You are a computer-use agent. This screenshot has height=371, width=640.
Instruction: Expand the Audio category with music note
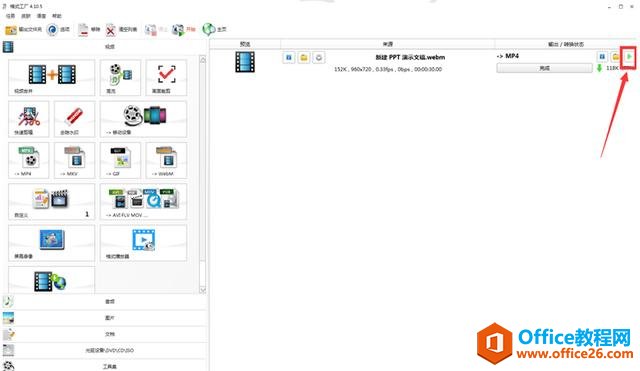tap(105, 302)
